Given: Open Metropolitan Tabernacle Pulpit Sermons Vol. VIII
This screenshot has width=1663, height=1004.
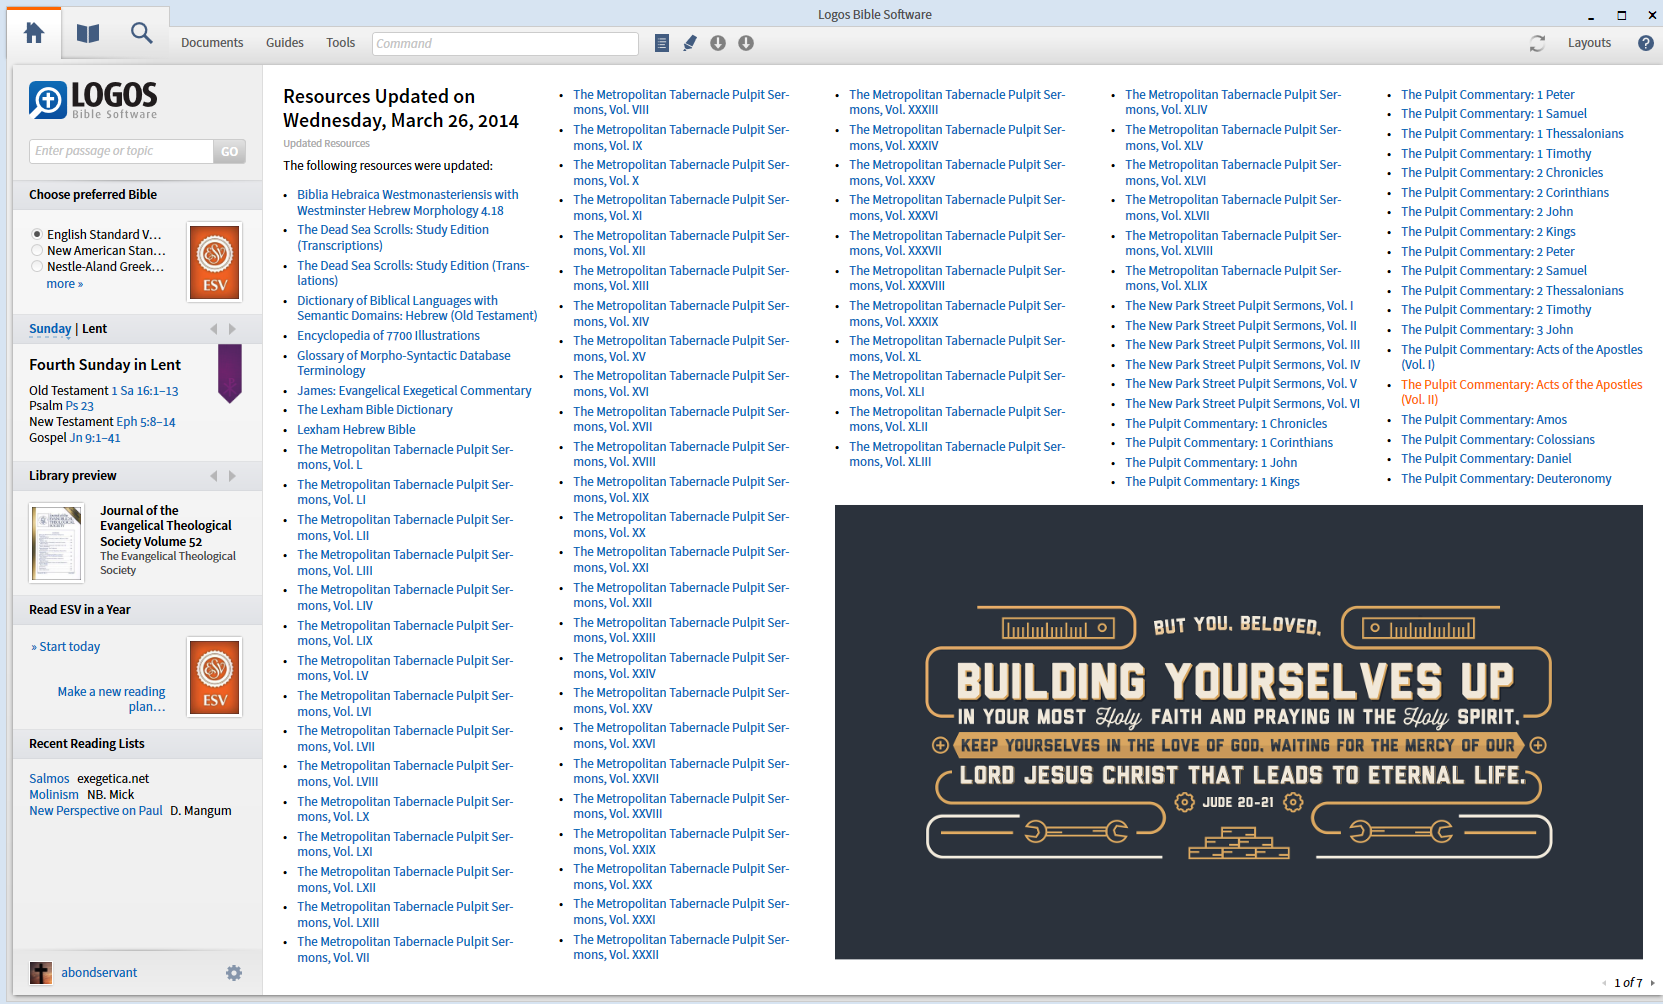Looking at the screenshot, I should [681, 102].
